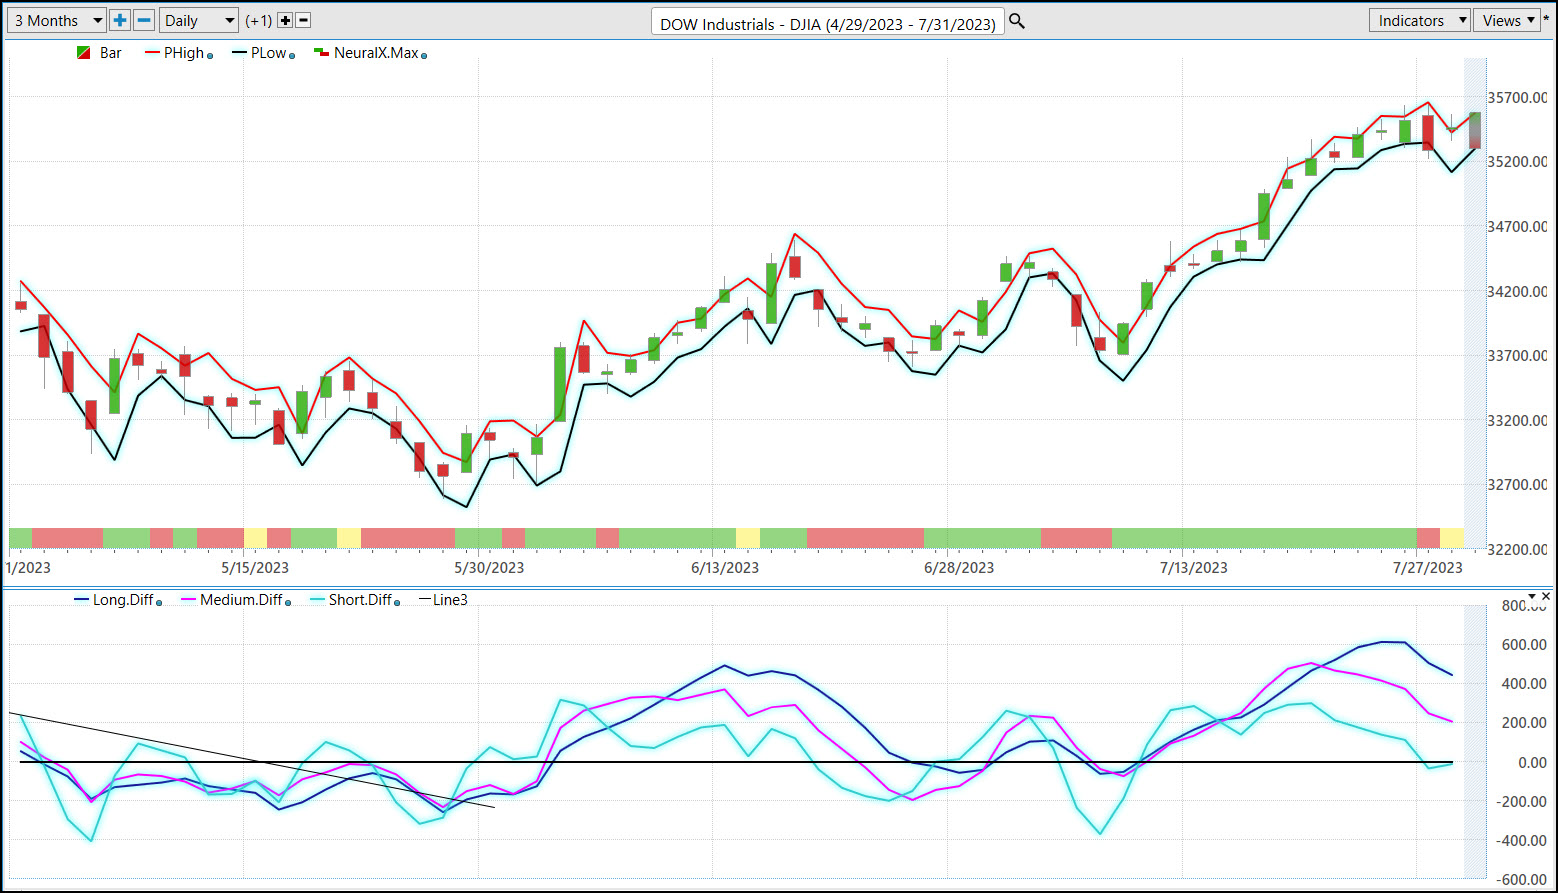Screen dimensions: 1558x893
Task: Click the black plus forecast-bars button
Action: click(x=285, y=21)
